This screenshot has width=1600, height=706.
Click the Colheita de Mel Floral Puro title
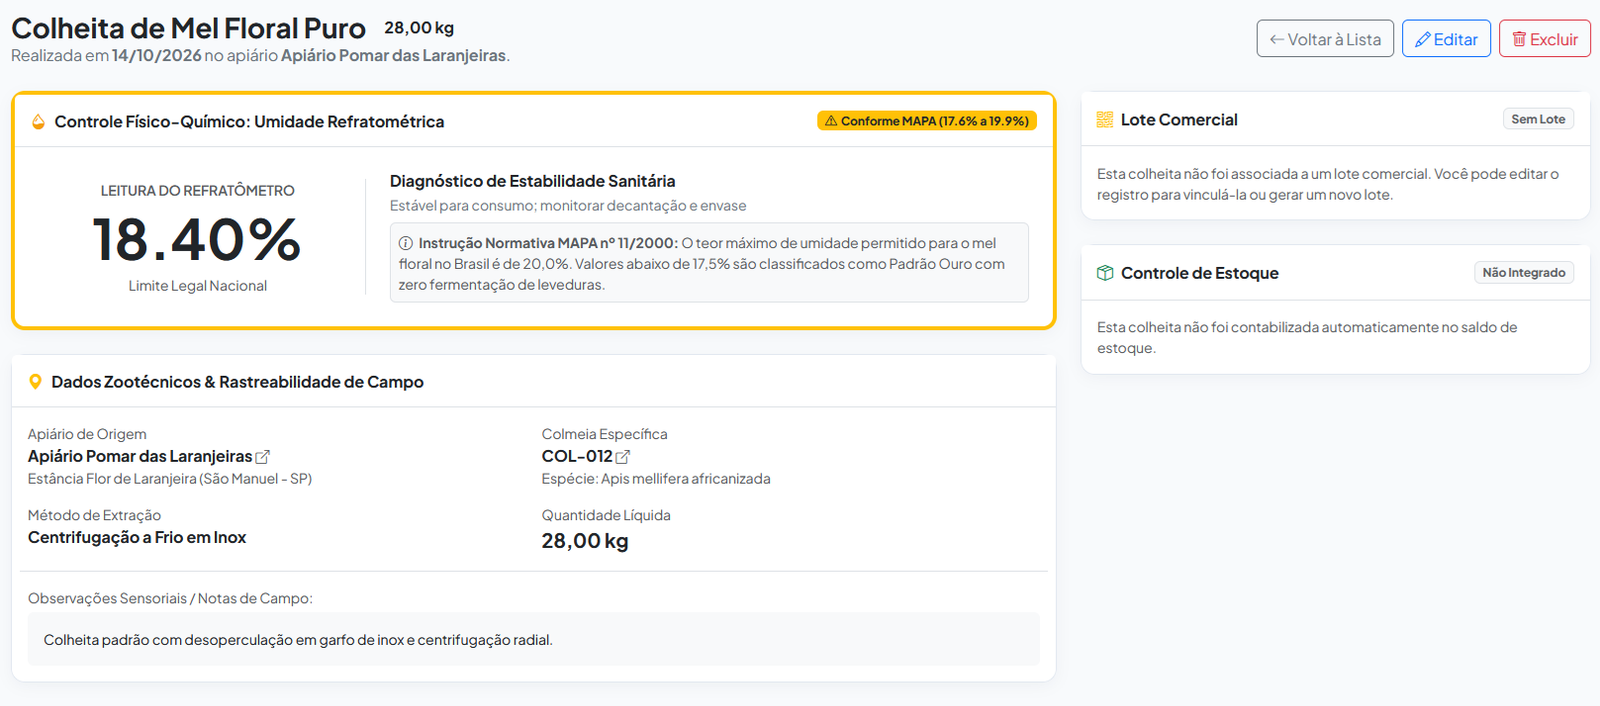tap(188, 28)
